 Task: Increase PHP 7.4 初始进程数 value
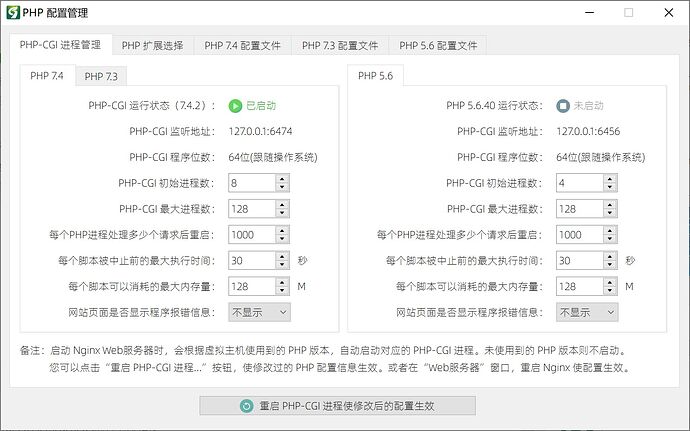pos(282,179)
